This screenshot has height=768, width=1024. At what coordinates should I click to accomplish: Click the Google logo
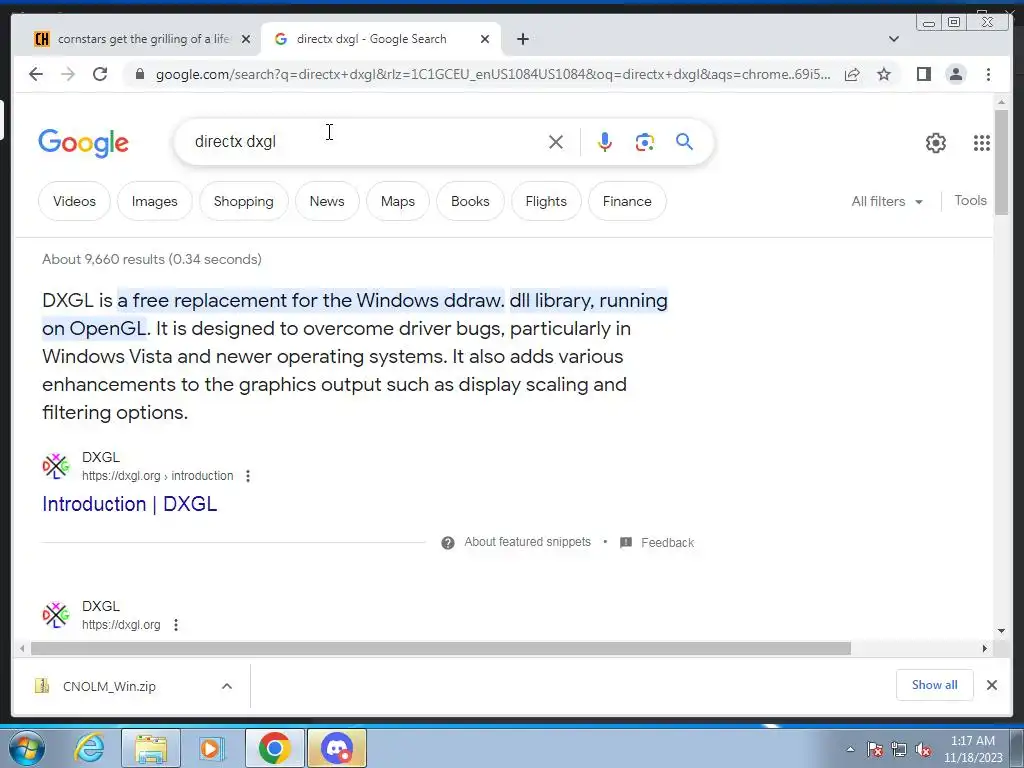tap(84, 143)
